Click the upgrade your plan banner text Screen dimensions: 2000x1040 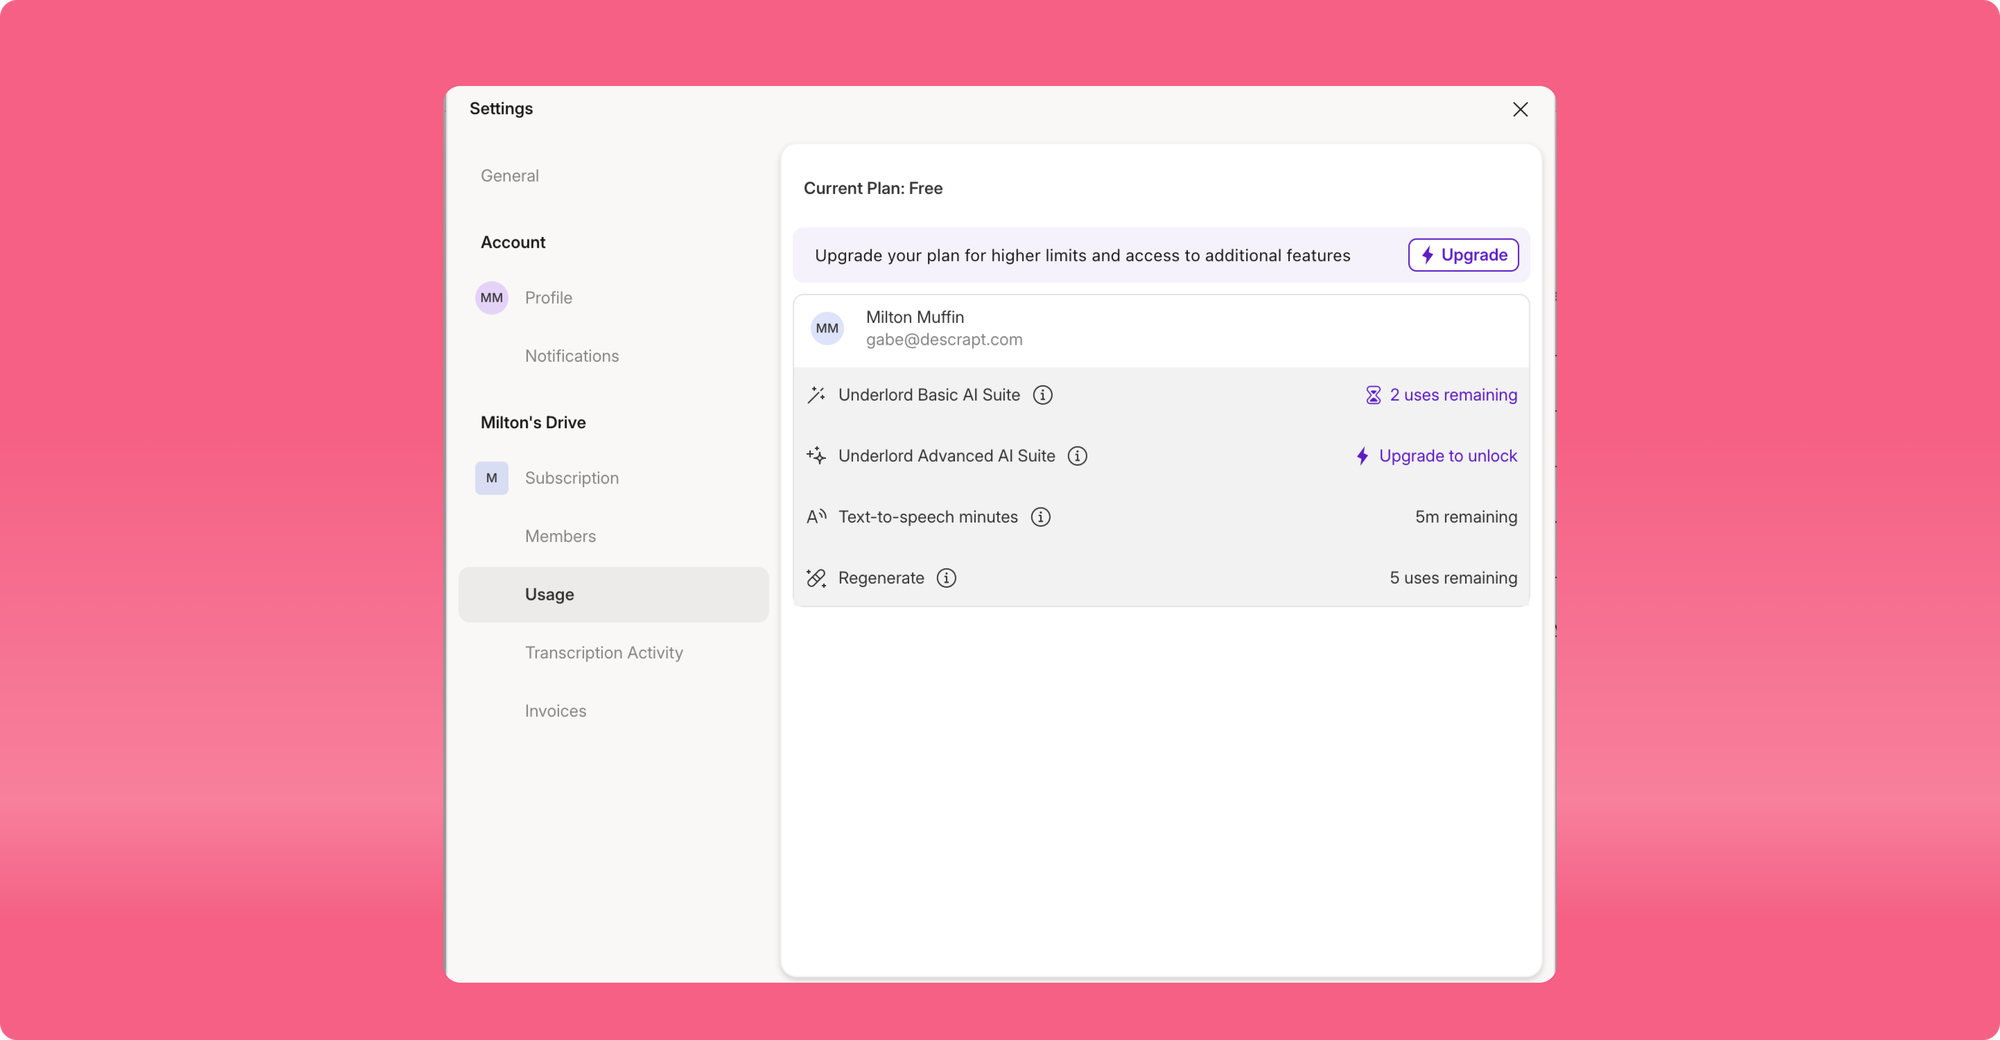click(1082, 255)
